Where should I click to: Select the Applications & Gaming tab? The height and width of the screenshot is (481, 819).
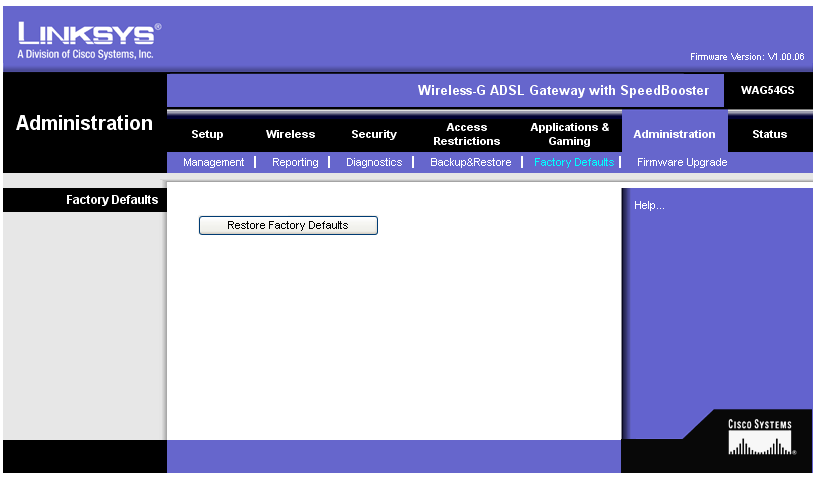pos(569,134)
